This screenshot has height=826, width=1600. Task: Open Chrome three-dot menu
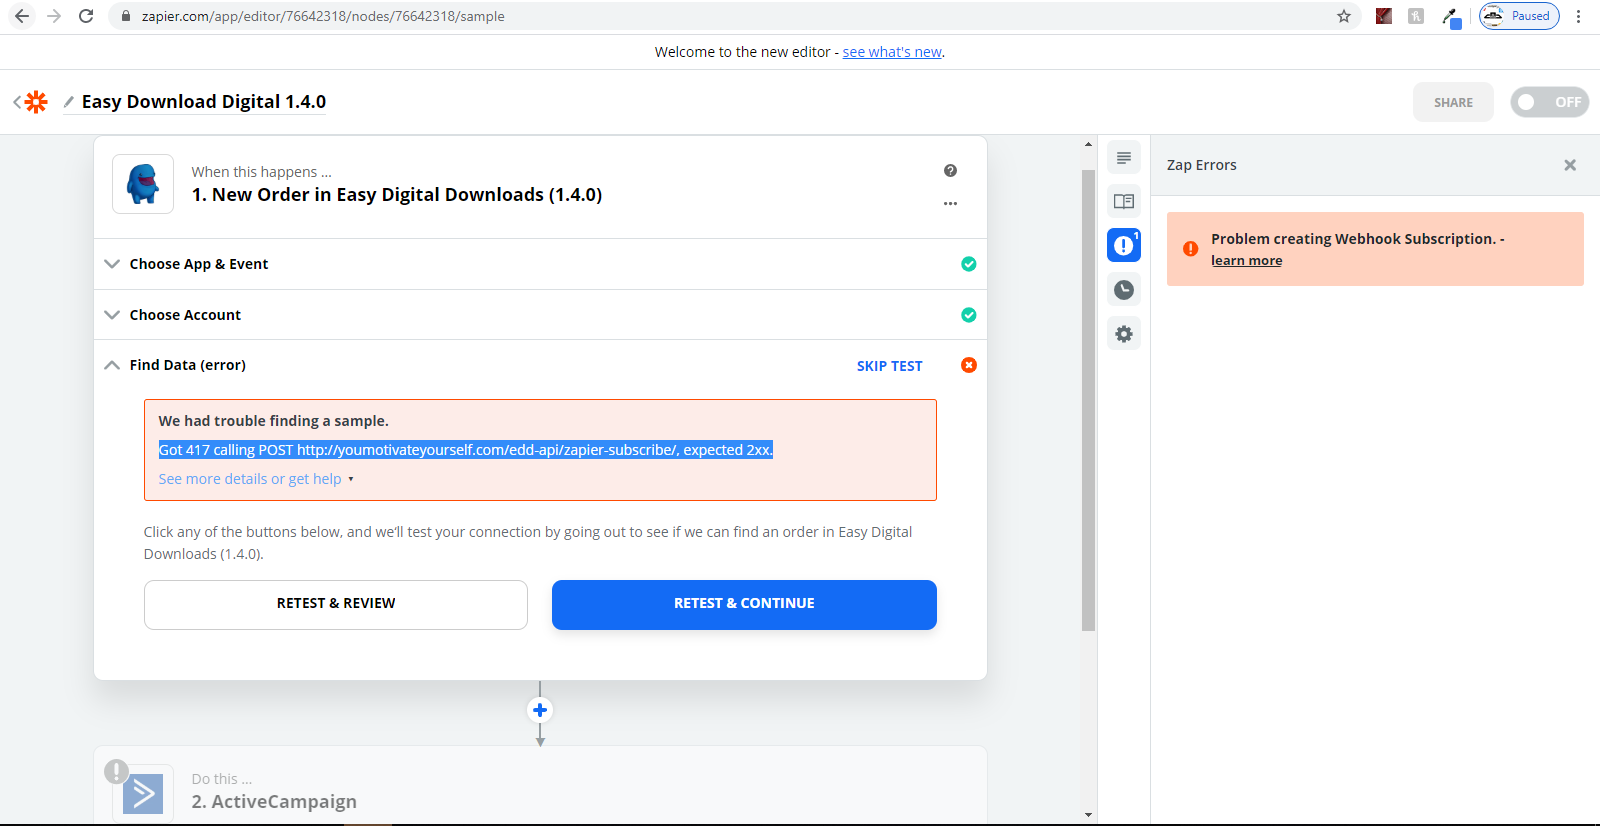[x=1578, y=16]
